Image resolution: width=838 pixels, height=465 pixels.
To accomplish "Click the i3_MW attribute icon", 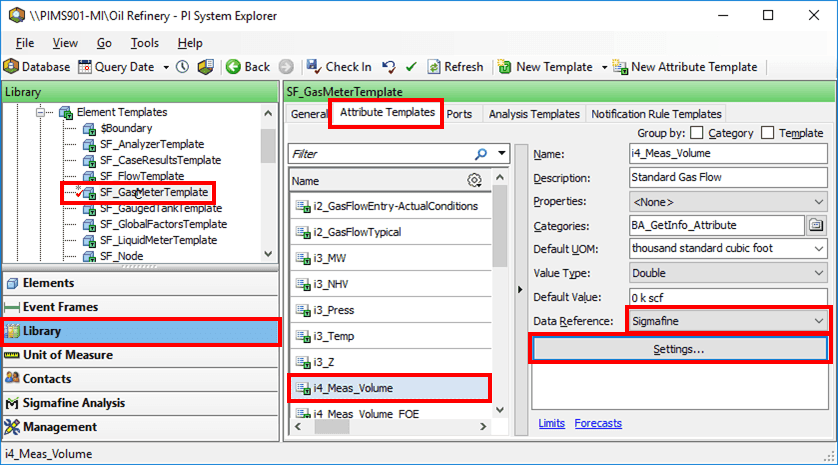I will point(303,258).
